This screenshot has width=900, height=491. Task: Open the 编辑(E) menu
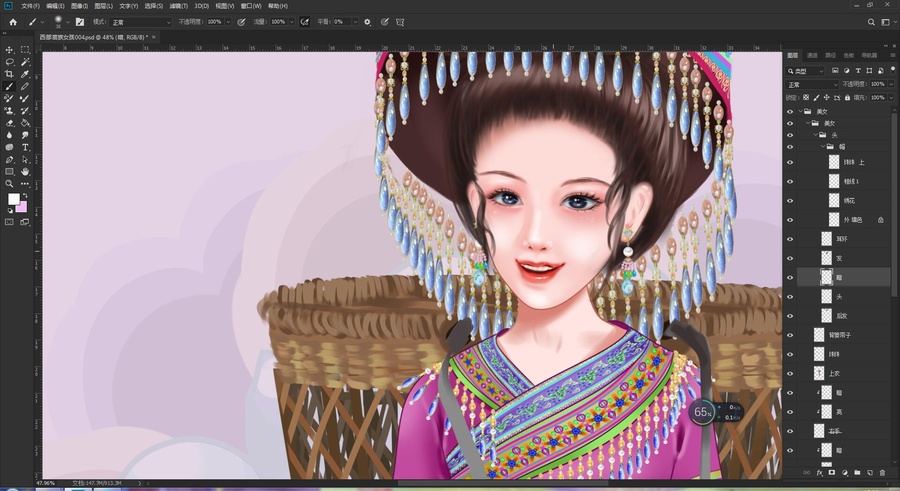(55, 6)
